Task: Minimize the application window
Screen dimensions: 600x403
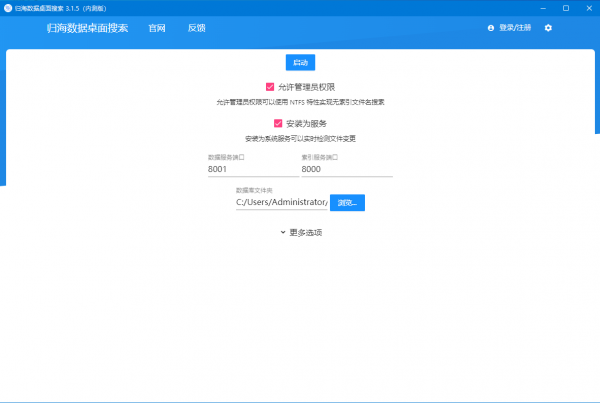Action: [543, 8]
